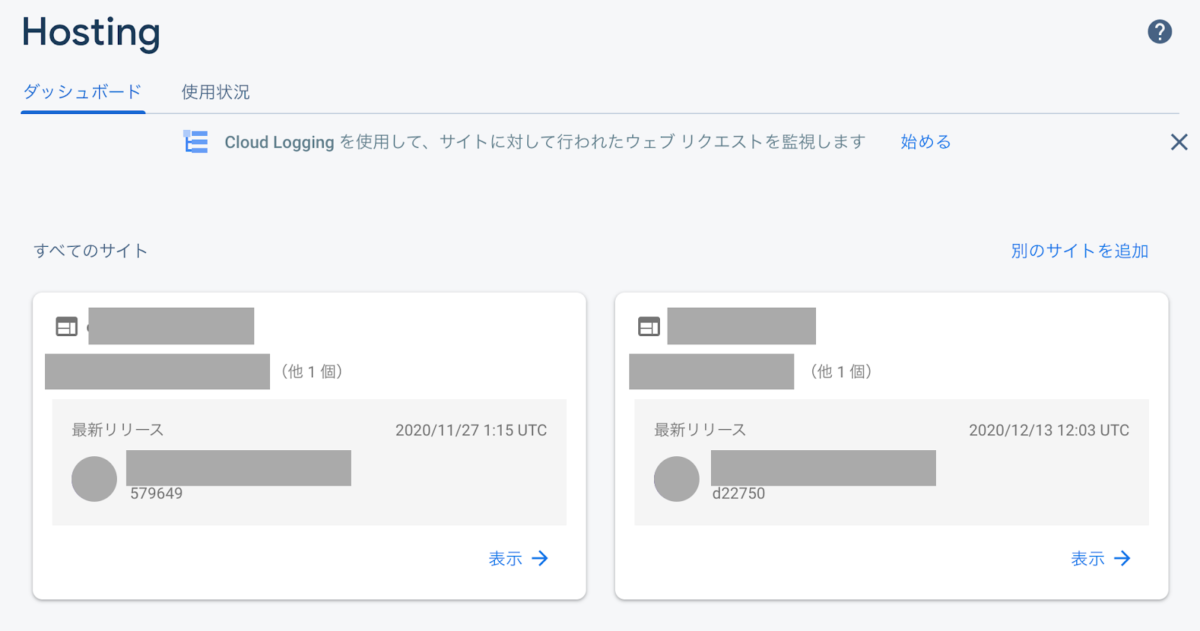Click 始める to set up Cloud Logging
1200x631 pixels.
pyautogui.click(x=924, y=141)
